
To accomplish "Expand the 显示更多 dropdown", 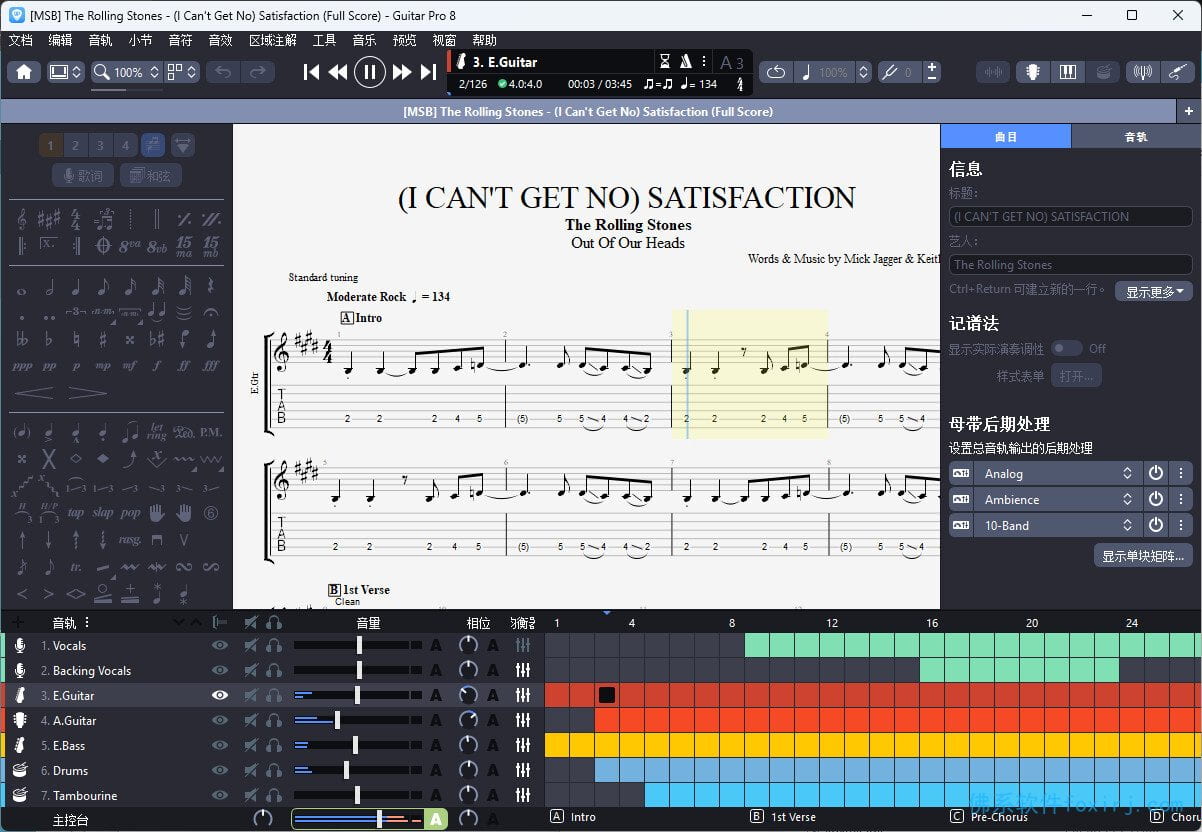I will 1153,292.
